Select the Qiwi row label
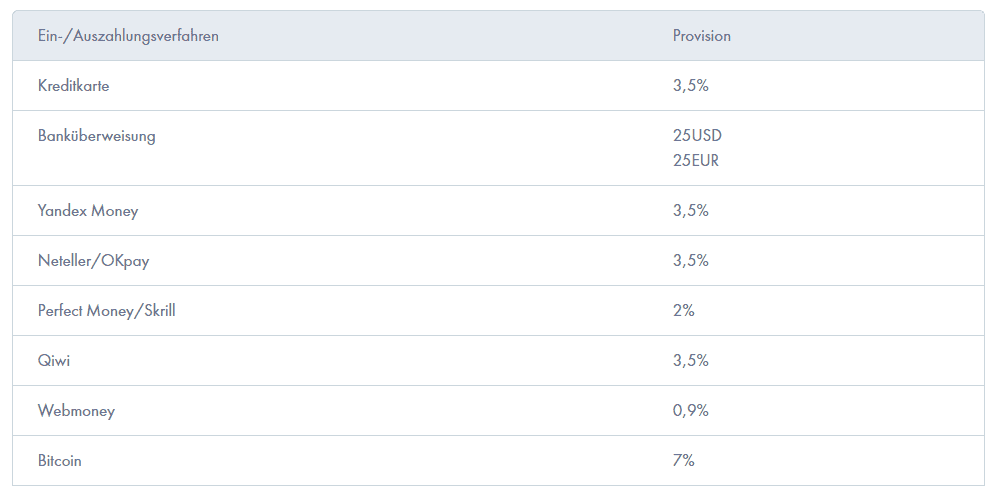Image resolution: width=995 pixels, height=501 pixels. [54, 360]
